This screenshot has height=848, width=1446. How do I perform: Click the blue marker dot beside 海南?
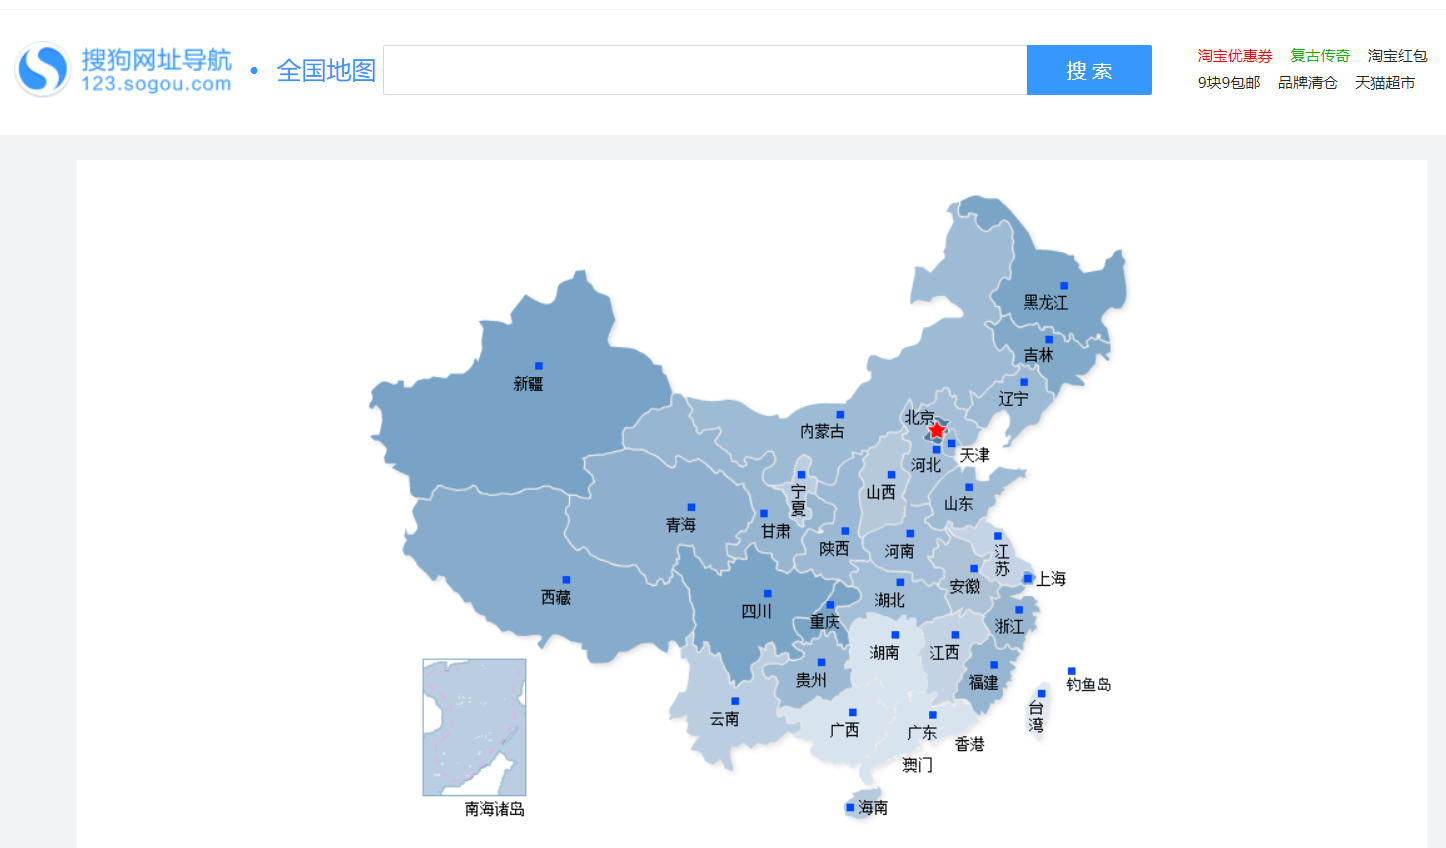point(850,808)
